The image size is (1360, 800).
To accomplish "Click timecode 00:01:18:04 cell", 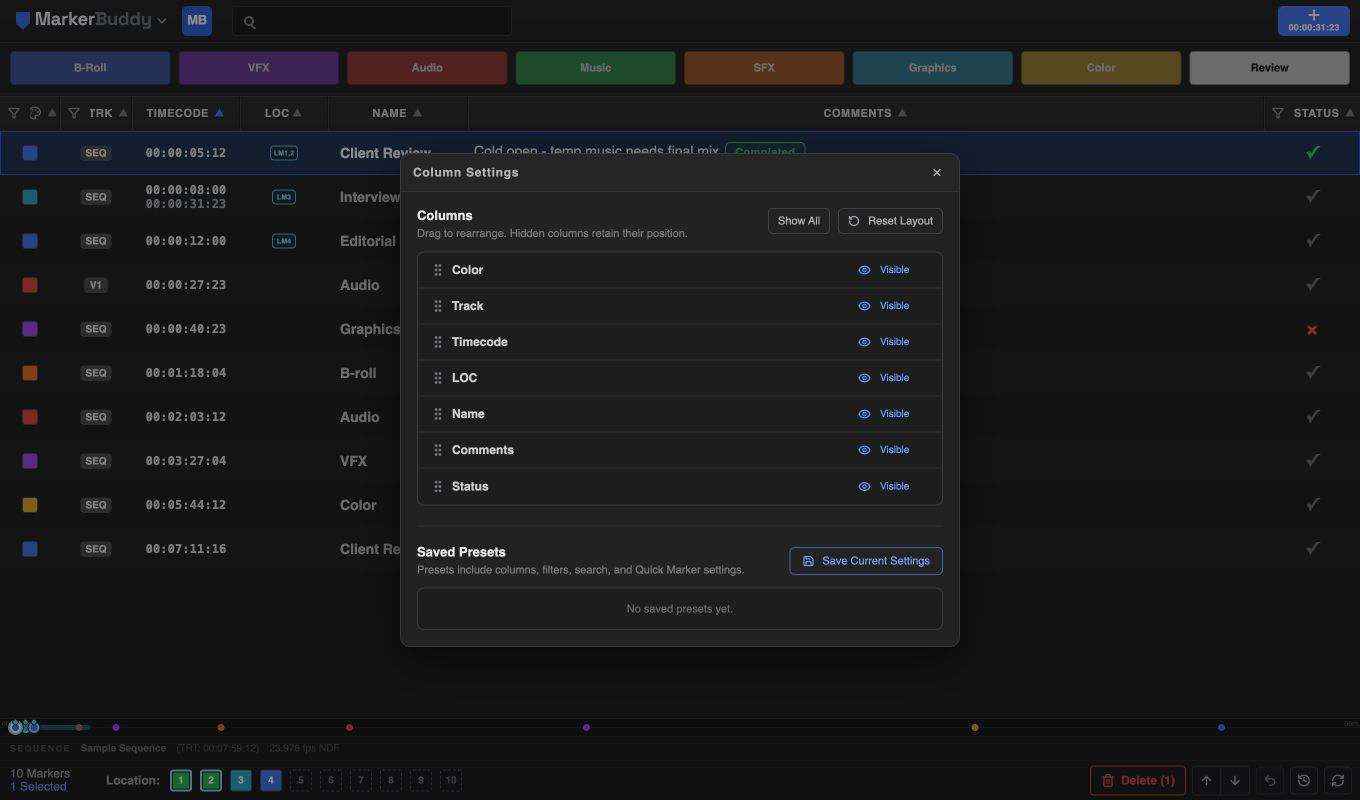I will click(186, 373).
